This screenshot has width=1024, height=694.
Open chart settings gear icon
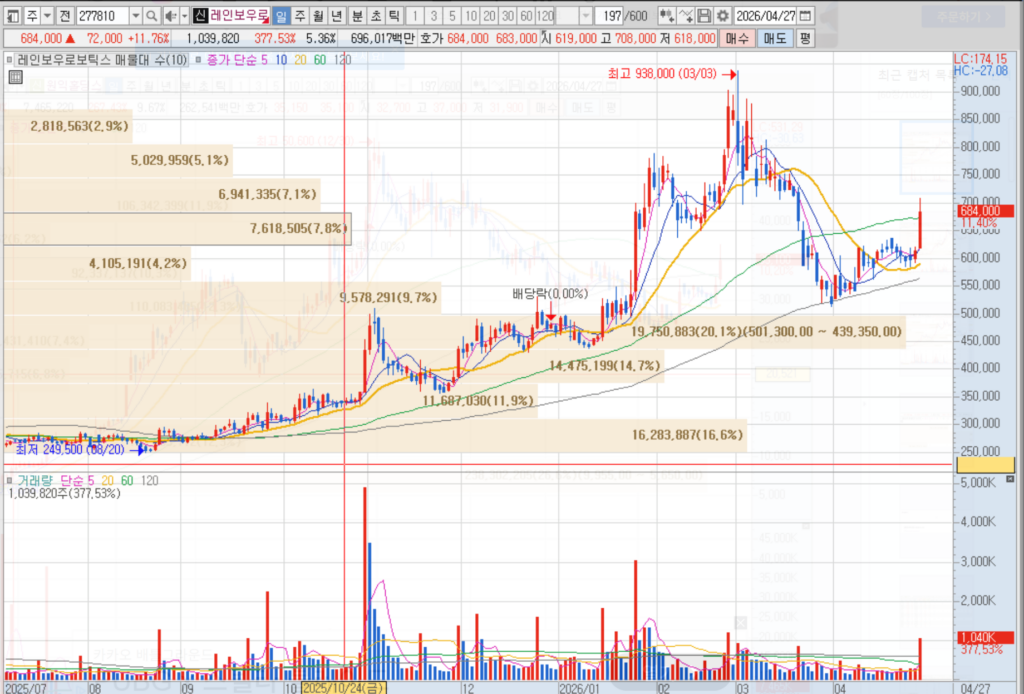pos(722,16)
